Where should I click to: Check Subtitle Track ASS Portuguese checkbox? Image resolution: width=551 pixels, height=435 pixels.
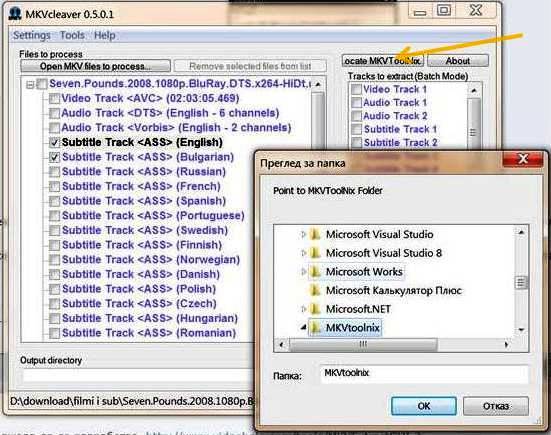(54, 216)
